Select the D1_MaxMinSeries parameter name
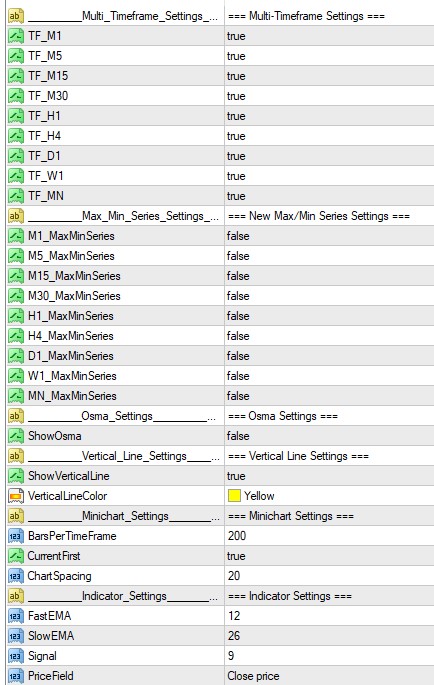This screenshot has width=434, height=685. pos(71,356)
